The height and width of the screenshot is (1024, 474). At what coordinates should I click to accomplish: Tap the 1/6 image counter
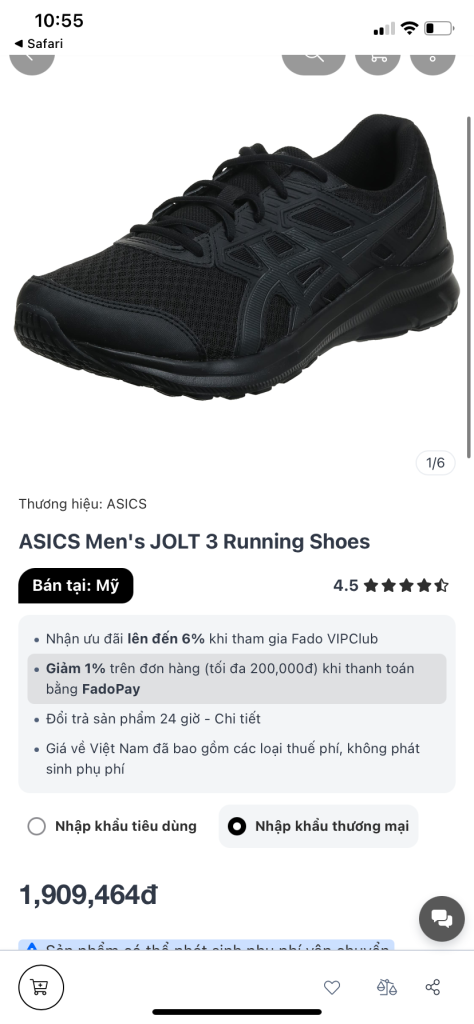coord(435,463)
